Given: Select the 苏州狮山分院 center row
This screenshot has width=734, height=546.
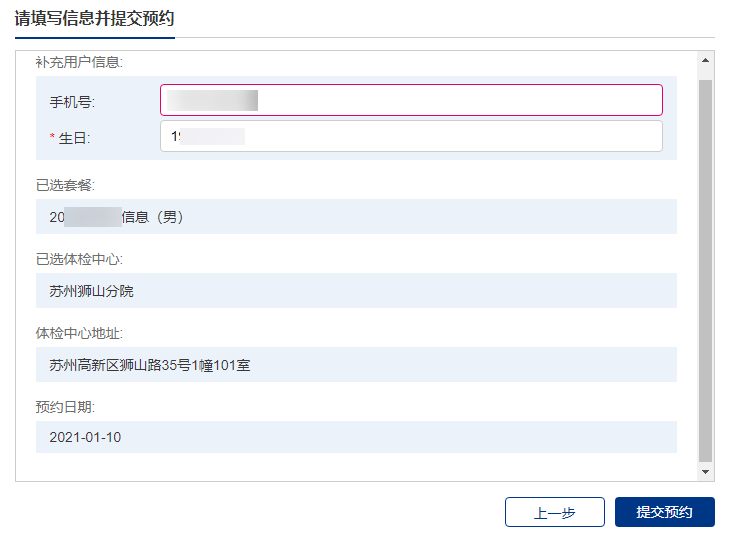Looking at the screenshot, I should [356, 291].
